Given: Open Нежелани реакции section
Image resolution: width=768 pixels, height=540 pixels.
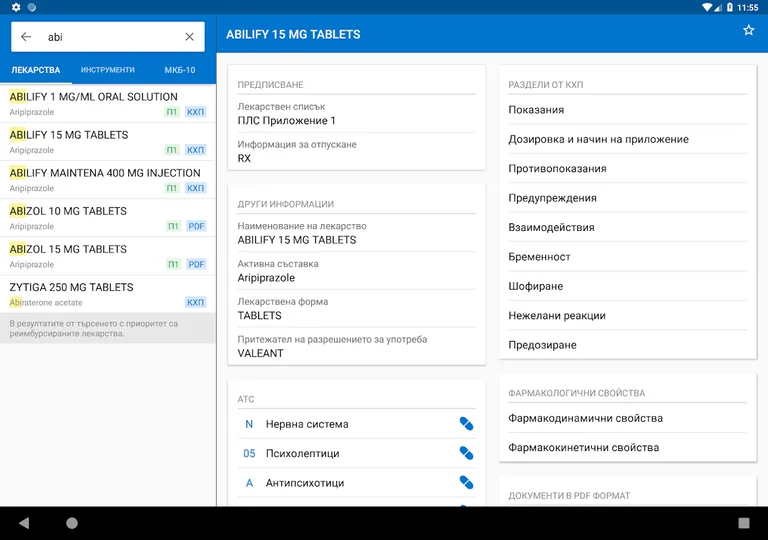Looking at the screenshot, I should 627,316.
